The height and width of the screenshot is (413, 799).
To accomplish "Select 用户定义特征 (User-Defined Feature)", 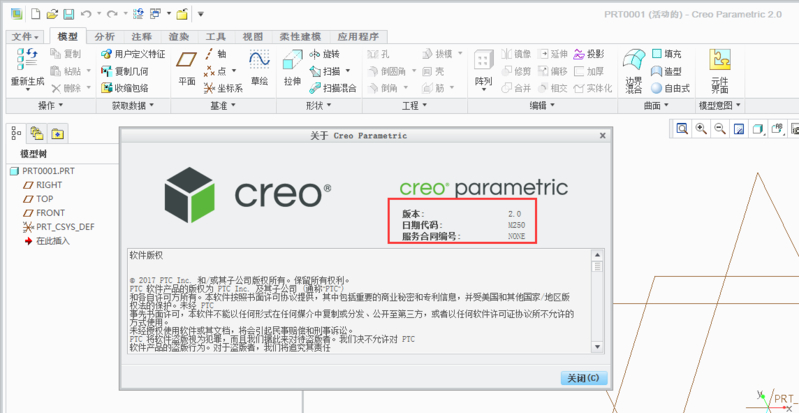I will [x=134, y=54].
